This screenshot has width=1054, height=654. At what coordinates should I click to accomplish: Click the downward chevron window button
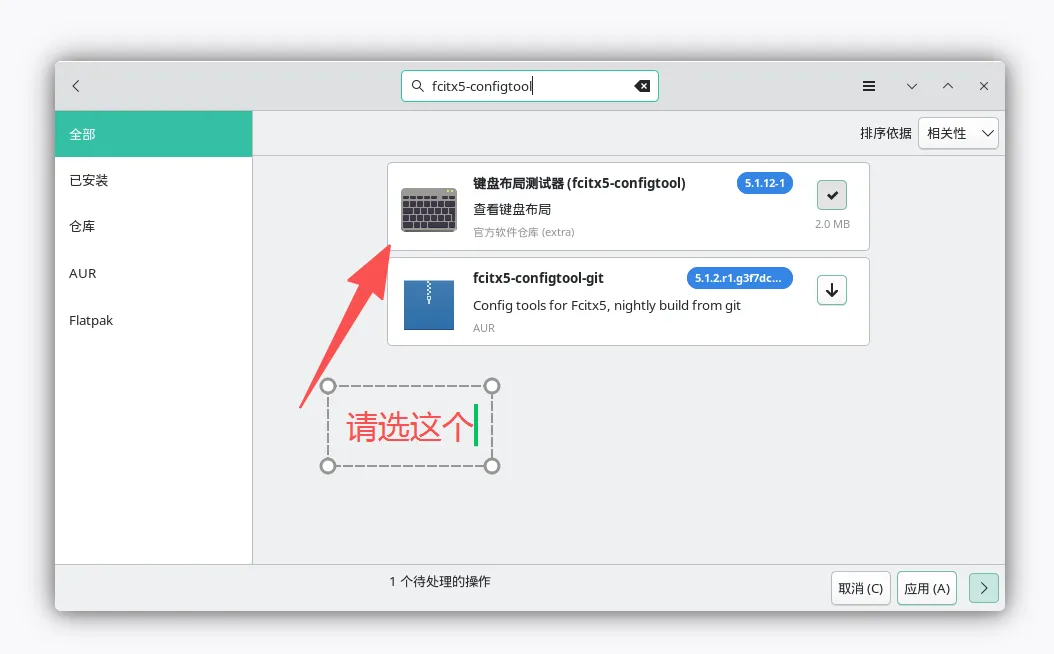click(x=911, y=86)
